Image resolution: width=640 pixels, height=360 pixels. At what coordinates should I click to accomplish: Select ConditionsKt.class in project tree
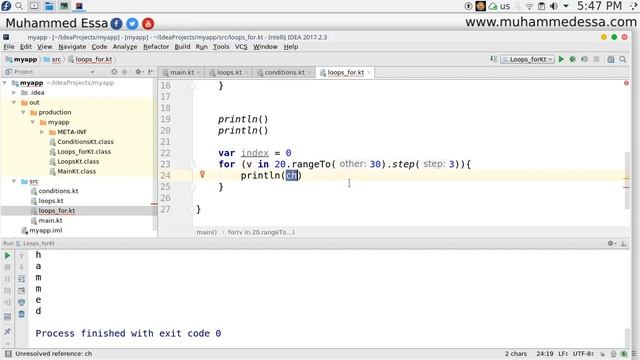(x=85, y=142)
